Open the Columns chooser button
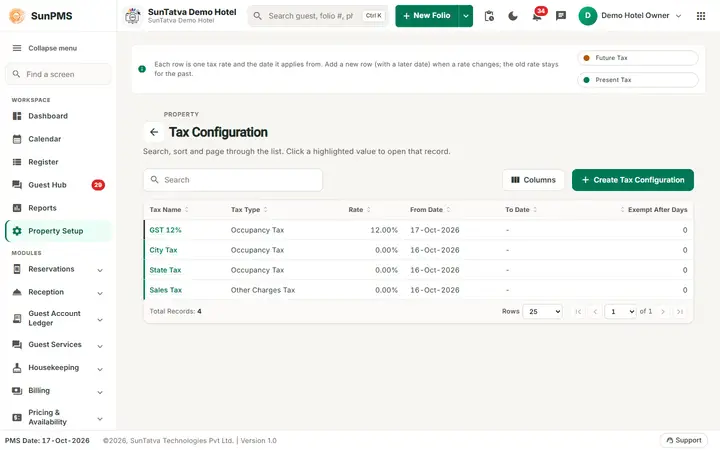This screenshot has width=720, height=450. [533, 180]
